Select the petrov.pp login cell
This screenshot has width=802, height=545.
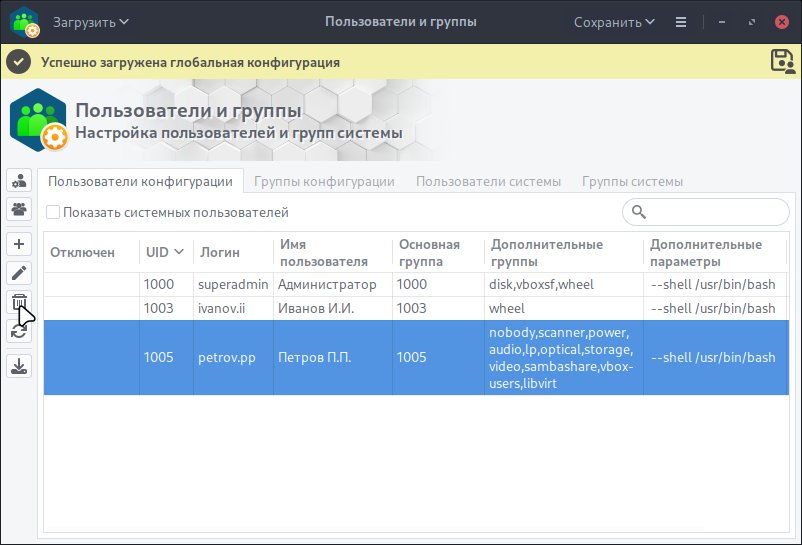[233, 357]
